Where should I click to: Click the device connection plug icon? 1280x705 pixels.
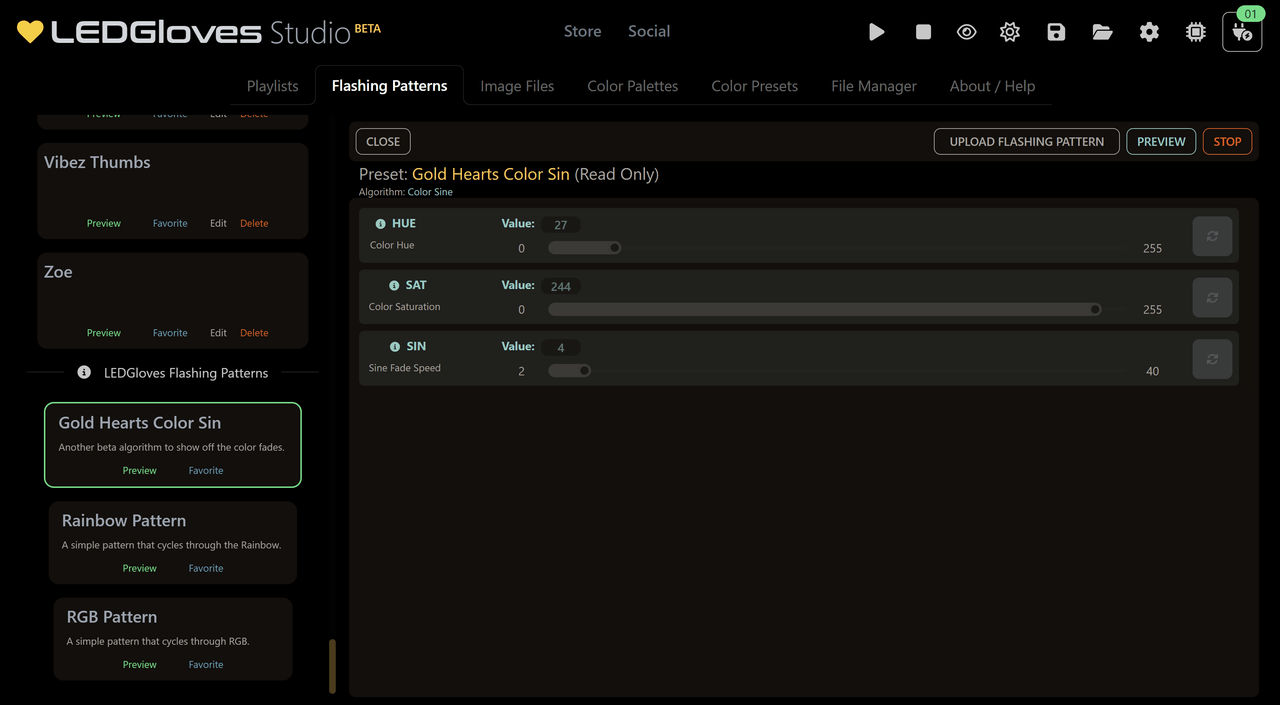(x=1242, y=32)
